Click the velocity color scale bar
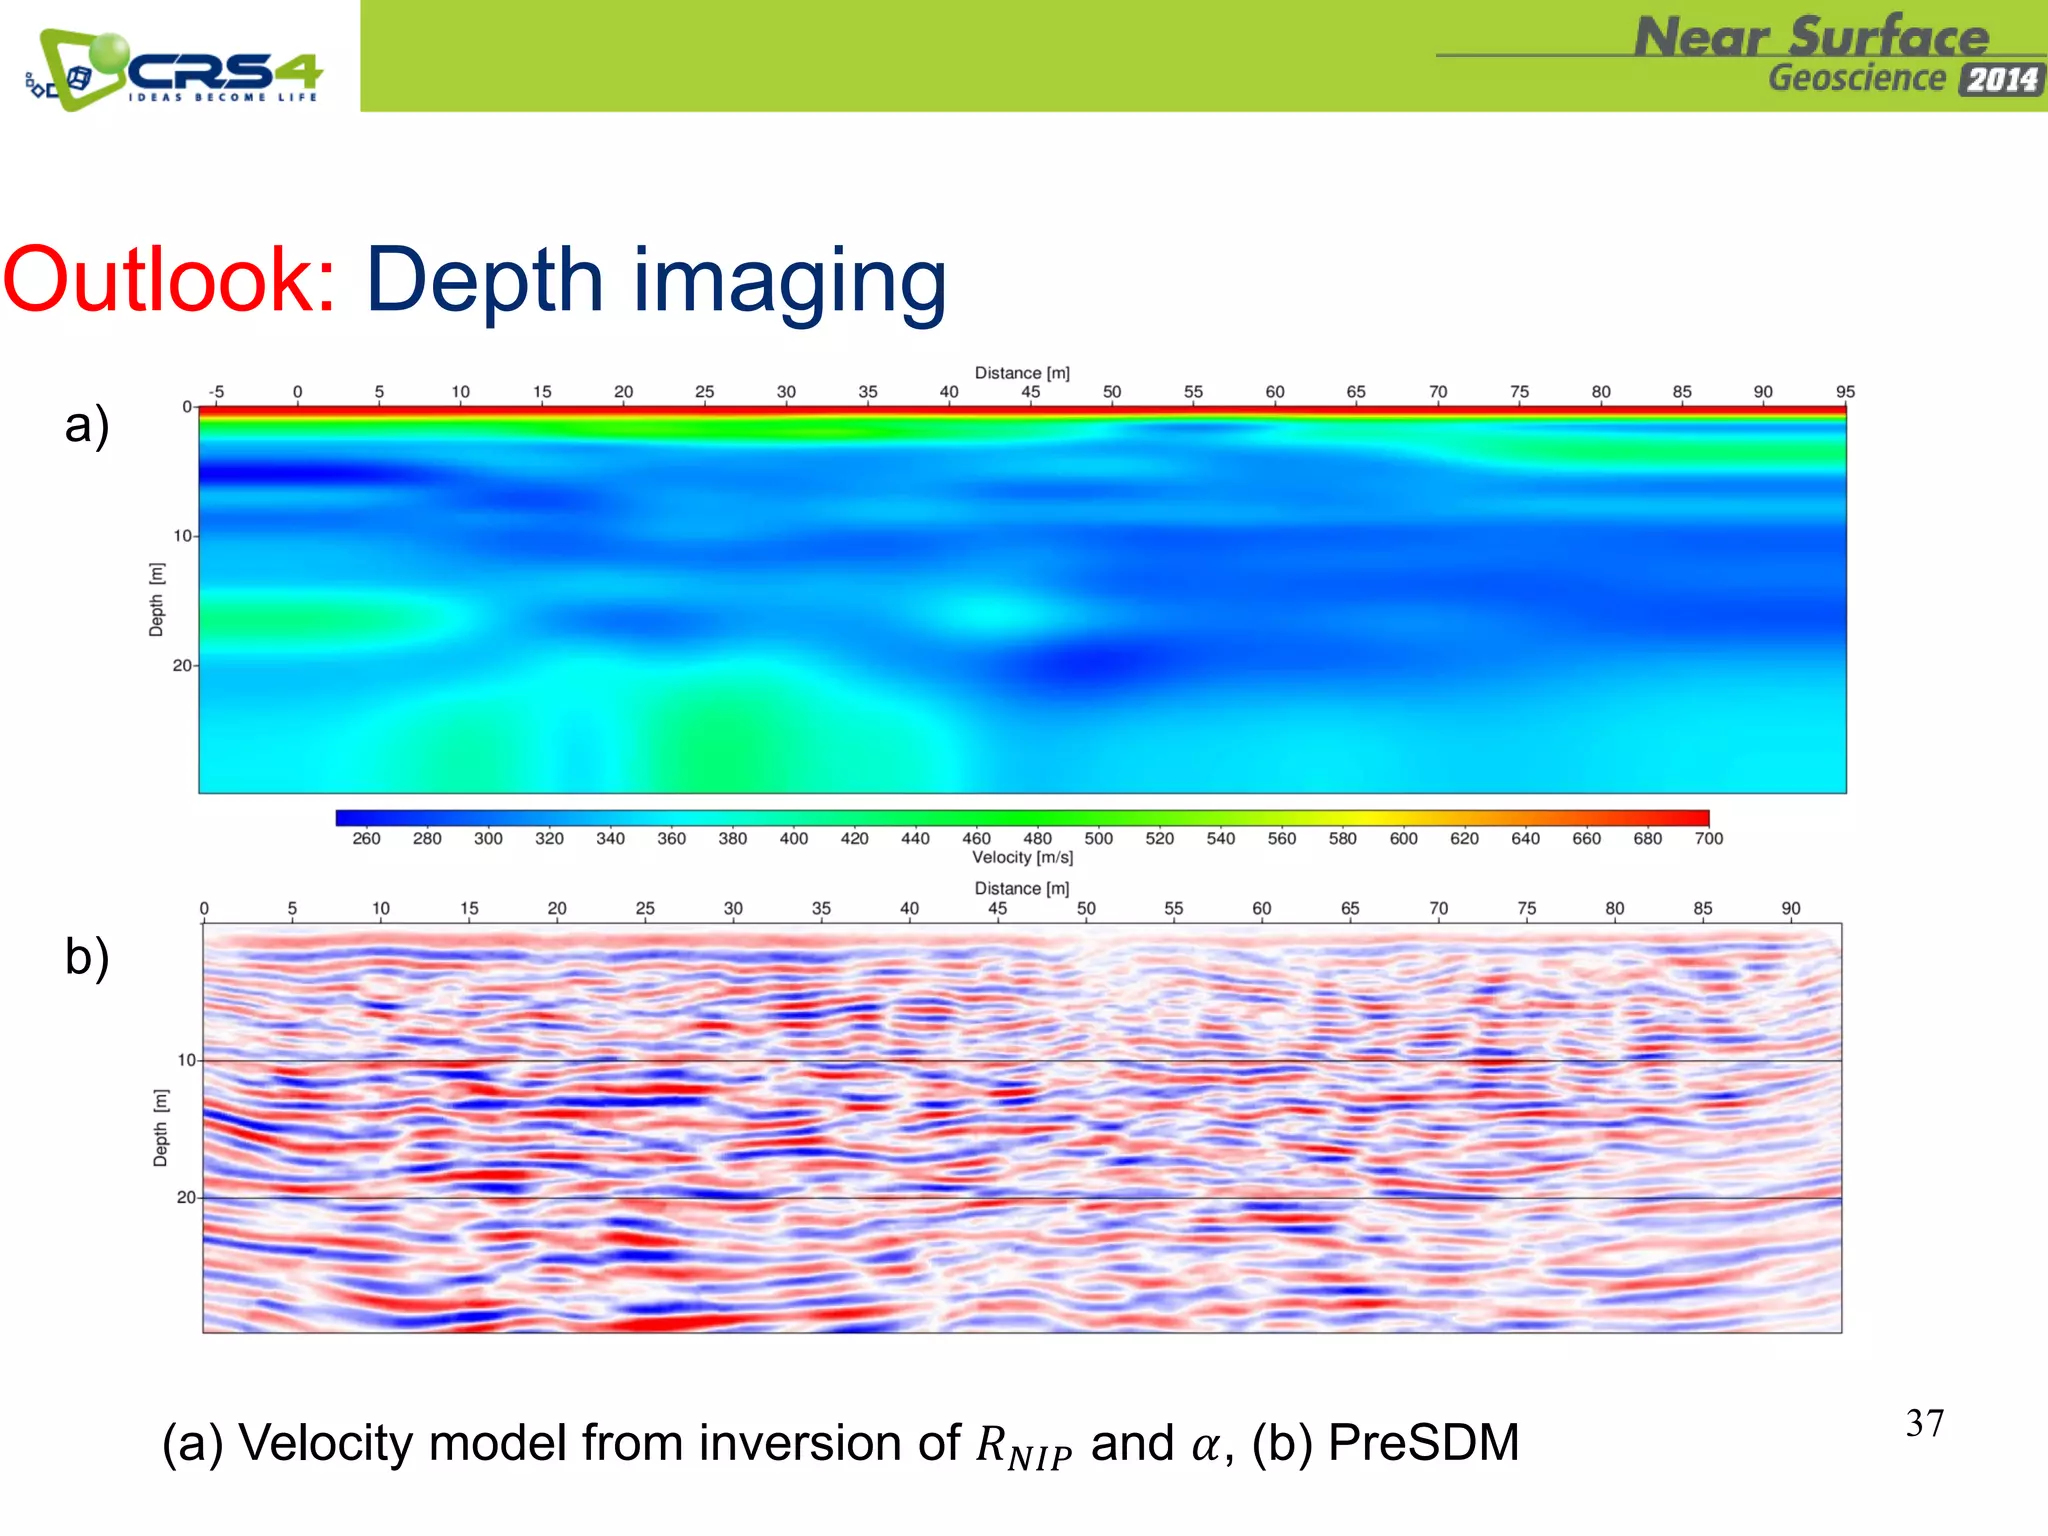 tap(1022, 818)
